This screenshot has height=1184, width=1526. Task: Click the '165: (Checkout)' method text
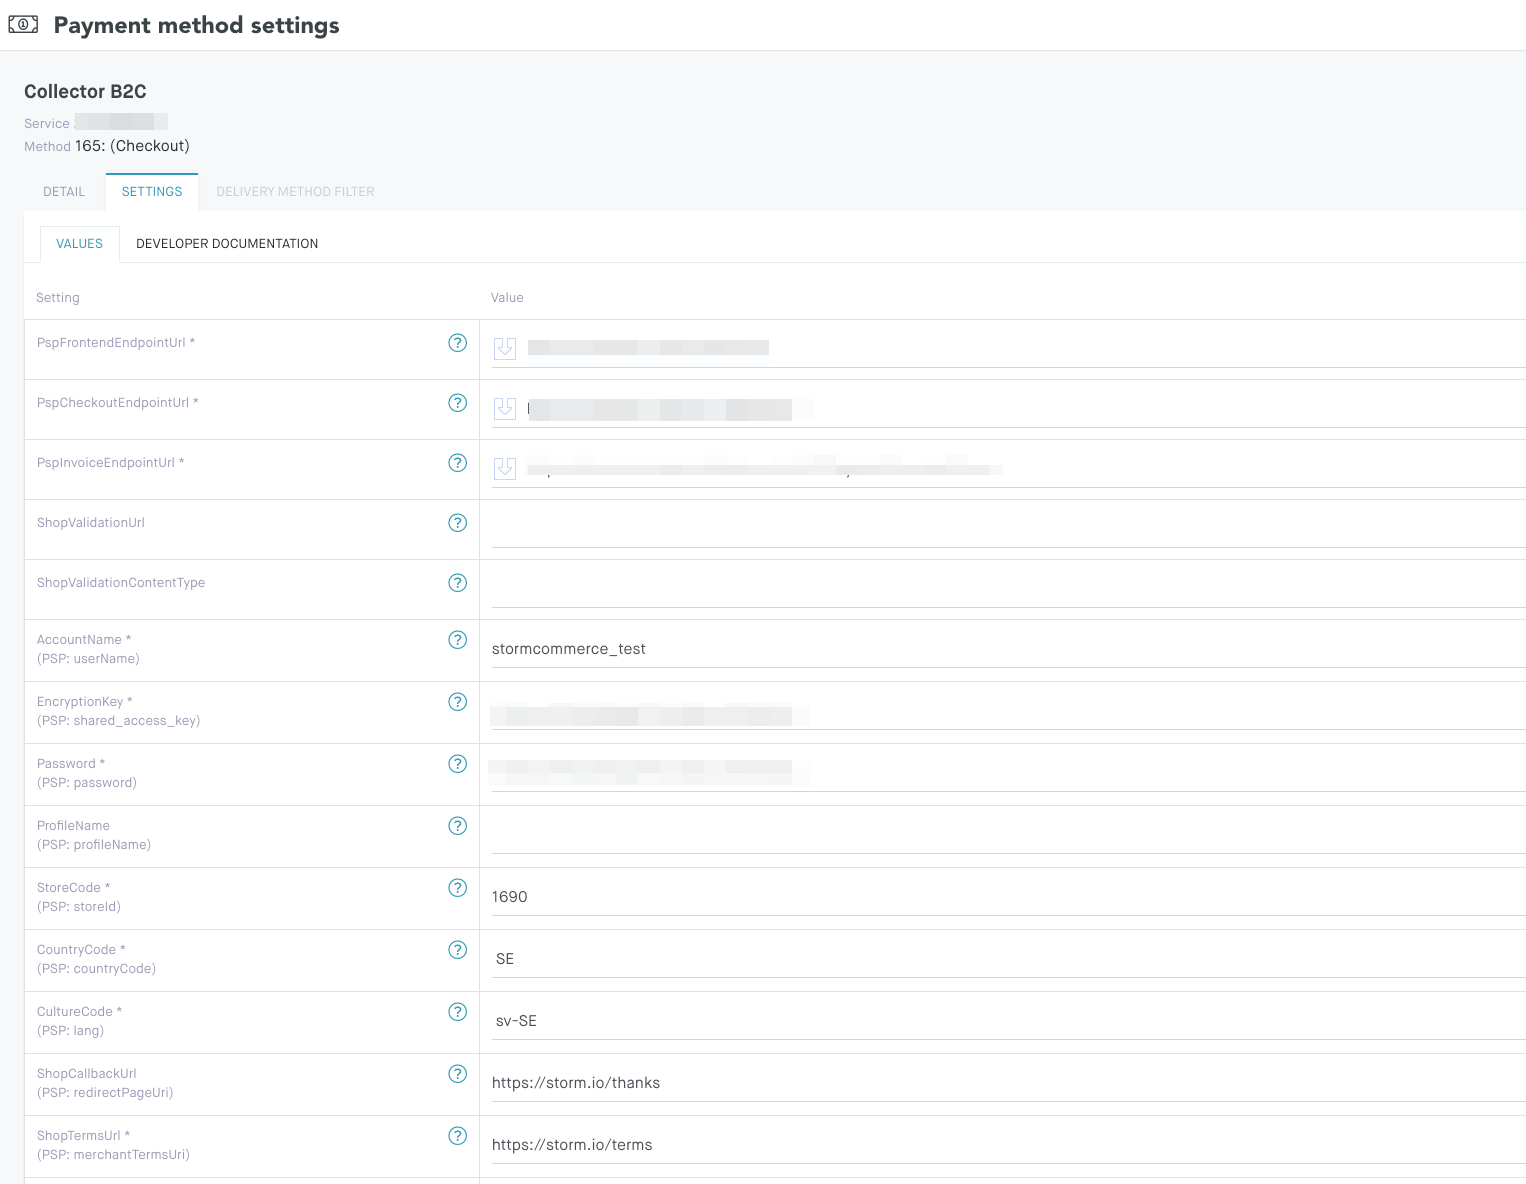click(132, 146)
